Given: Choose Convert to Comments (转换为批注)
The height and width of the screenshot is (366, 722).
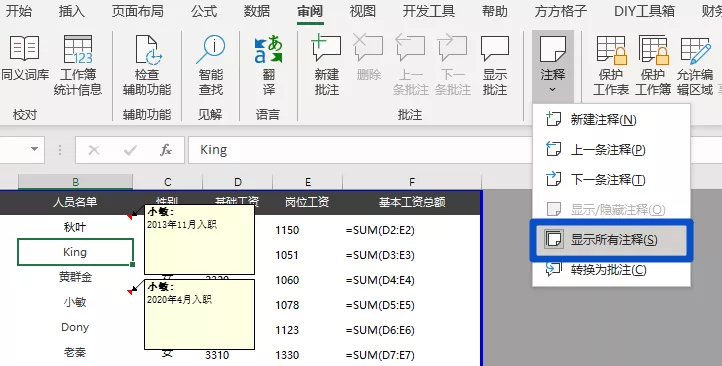Looking at the screenshot, I should pyautogui.click(x=611, y=269).
